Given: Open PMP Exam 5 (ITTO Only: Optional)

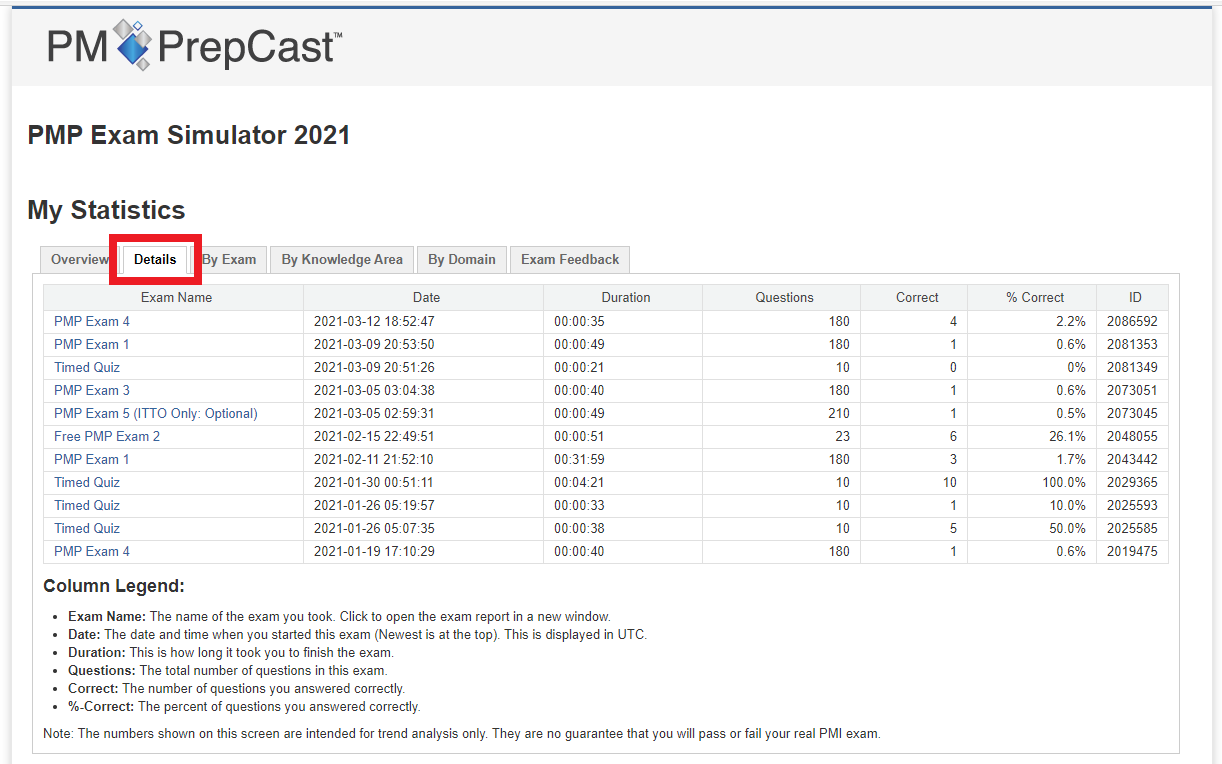Looking at the screenshot, I should pyautogui.click(x=156, y=414).
